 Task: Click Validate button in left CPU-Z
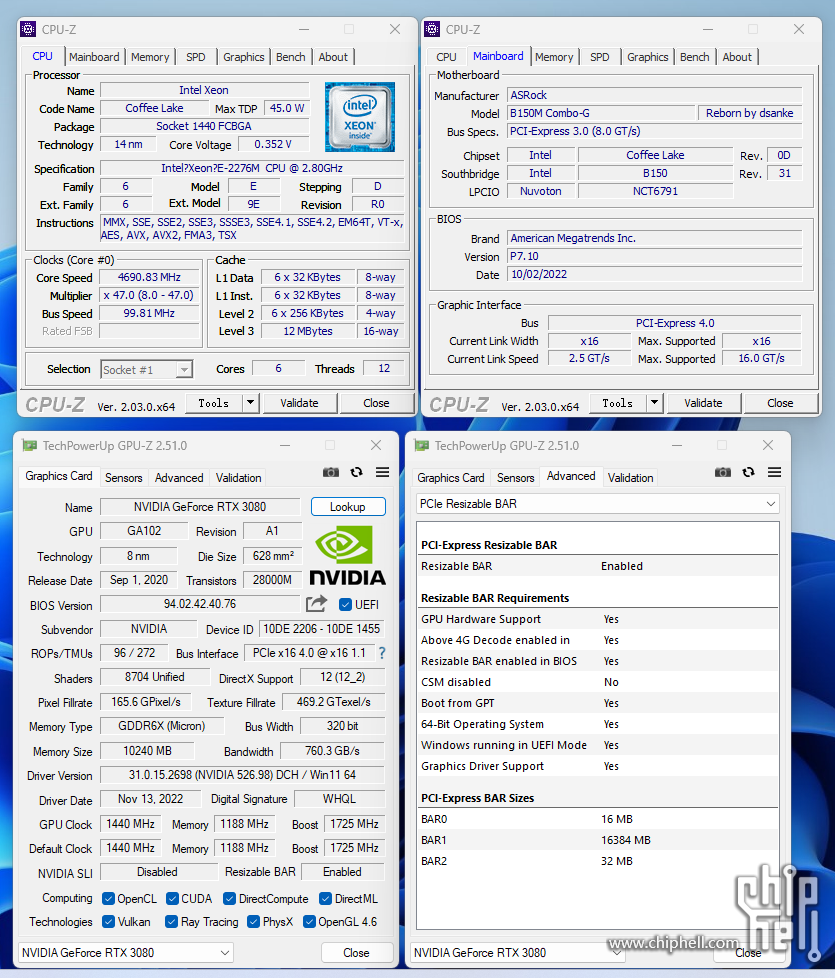[299, 403]
